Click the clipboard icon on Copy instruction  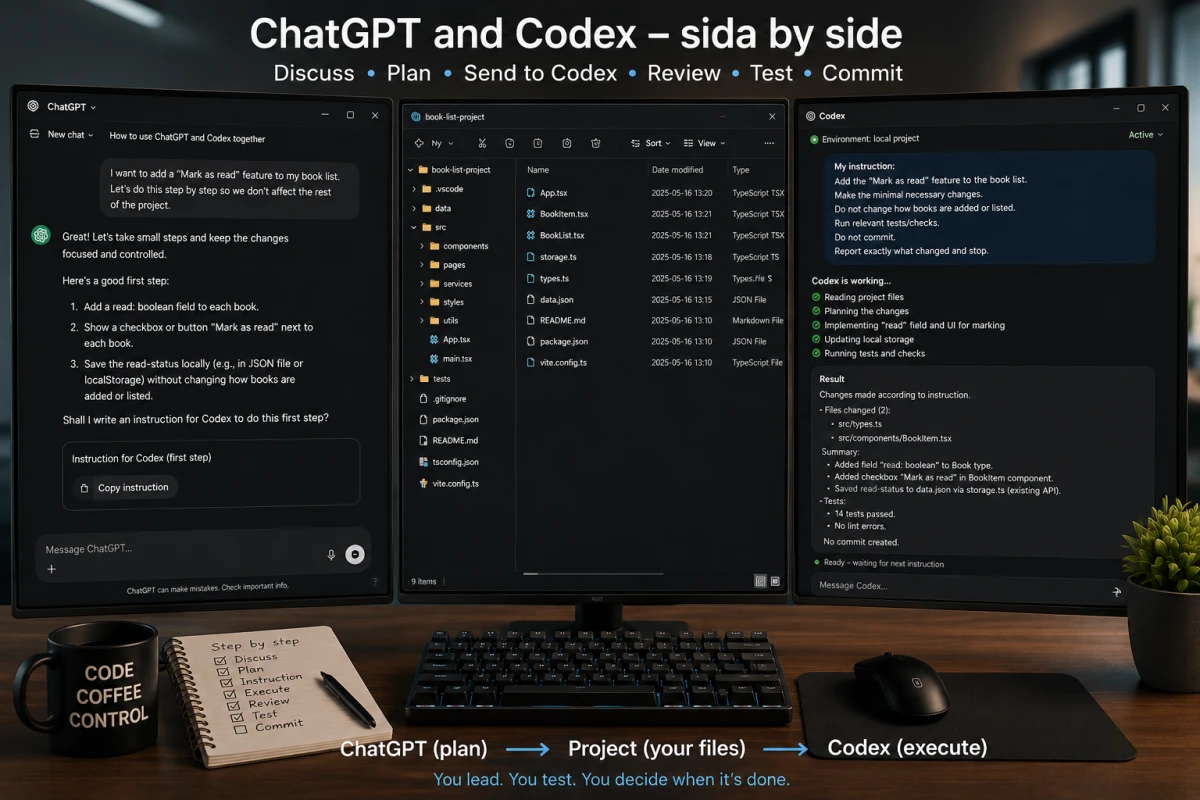click(85, 488)
